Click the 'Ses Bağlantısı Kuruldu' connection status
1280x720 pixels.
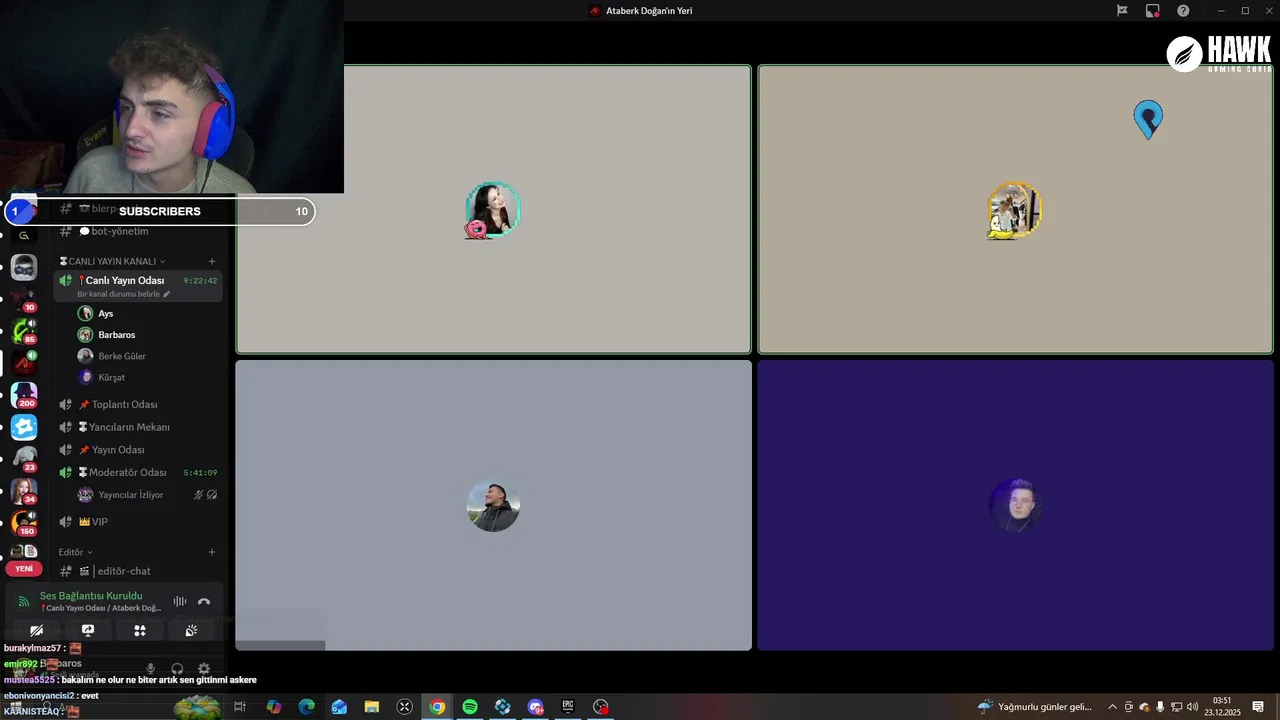click(x=91, y=596)
